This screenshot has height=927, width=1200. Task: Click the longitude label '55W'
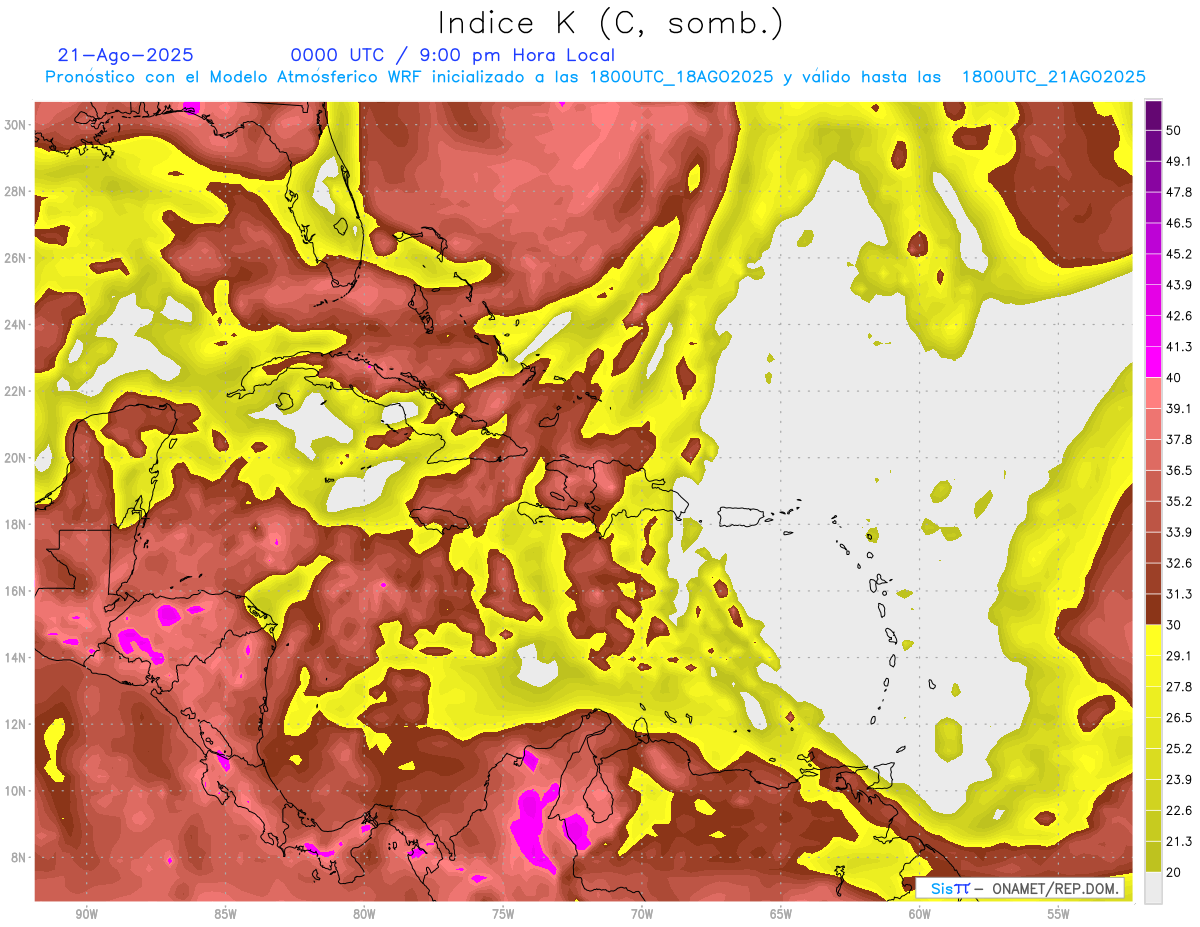(x=1059, y=913)
